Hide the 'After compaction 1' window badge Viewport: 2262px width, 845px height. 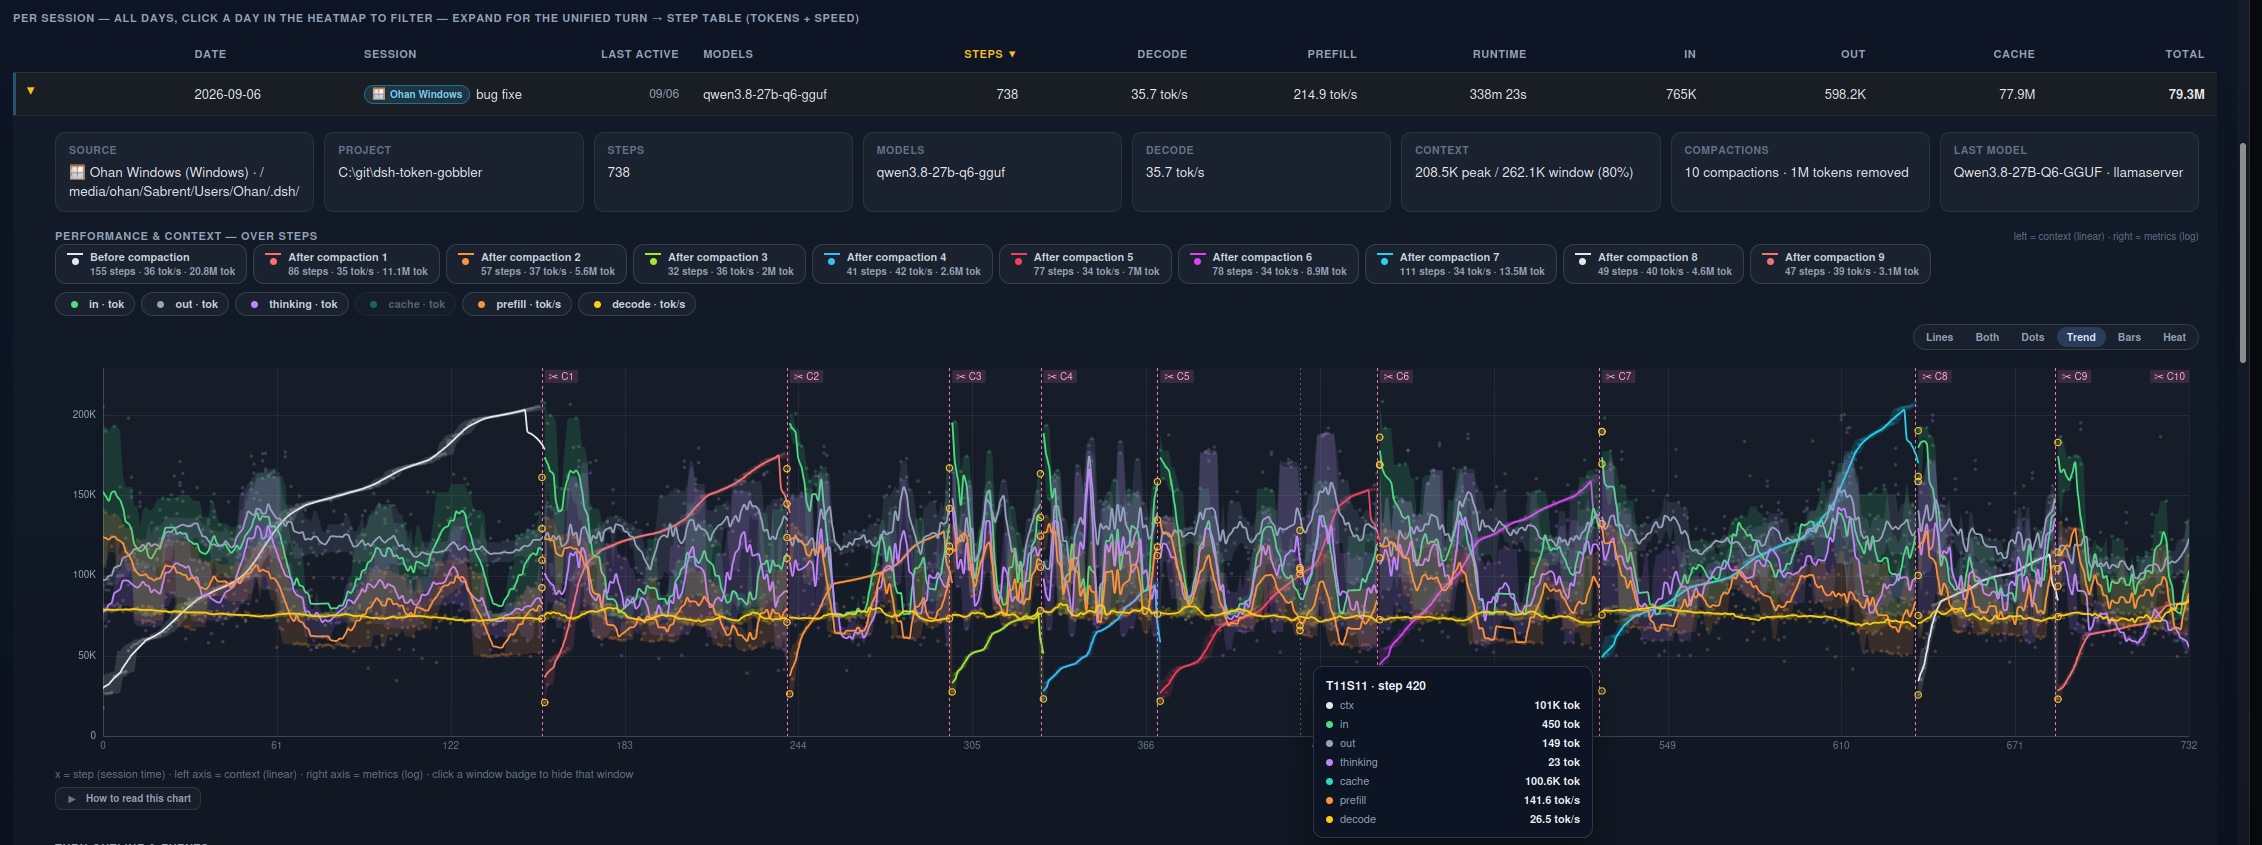(x=346, y=264)
